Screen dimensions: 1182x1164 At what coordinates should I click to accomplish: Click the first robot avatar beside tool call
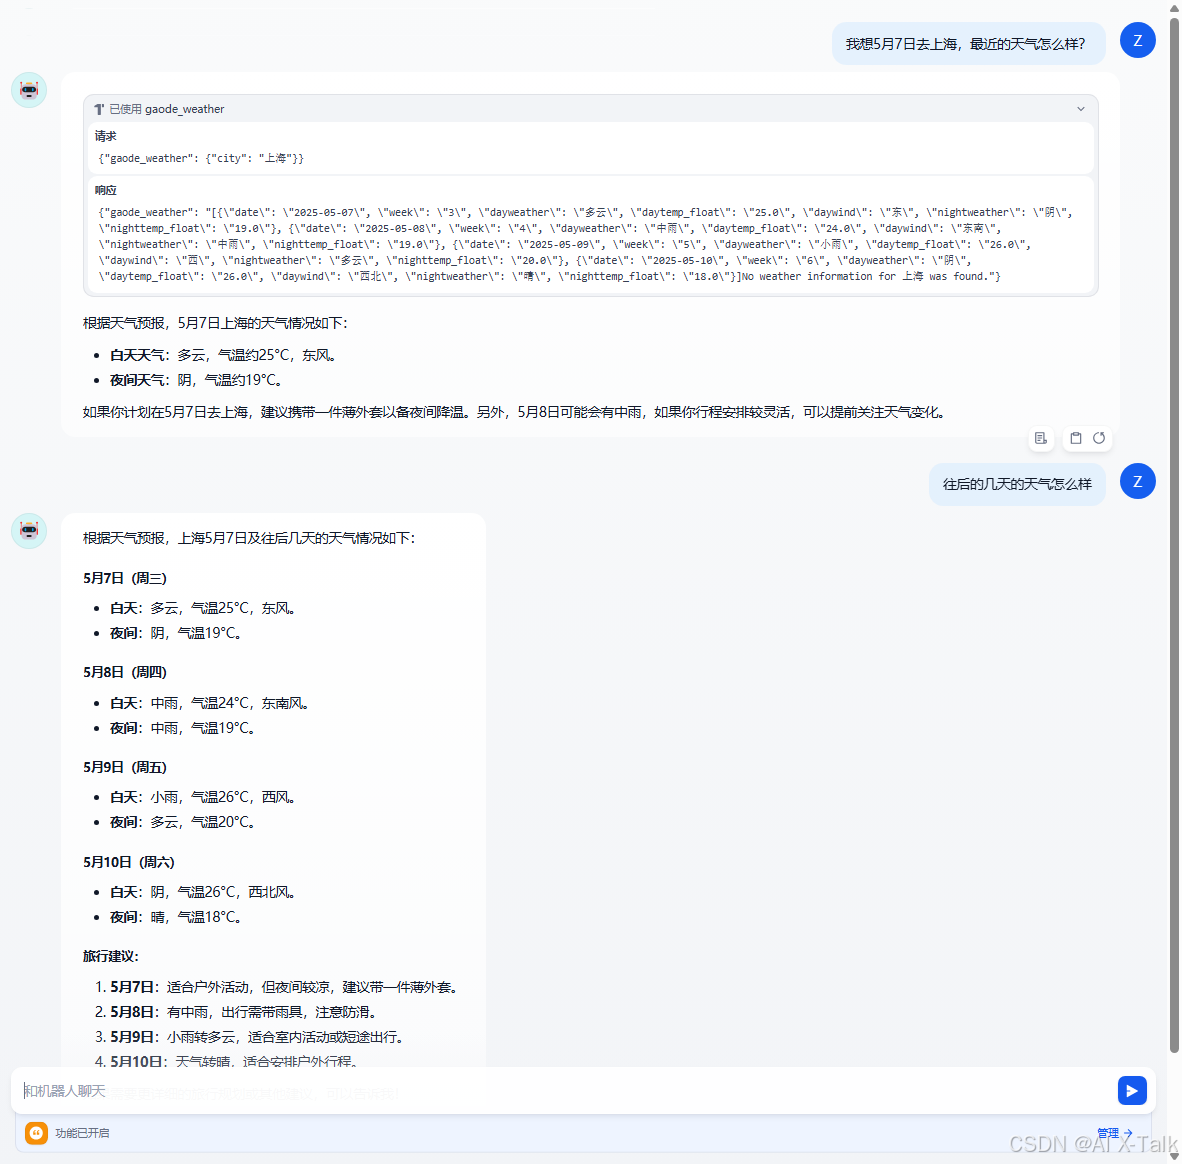coord(29,90)
